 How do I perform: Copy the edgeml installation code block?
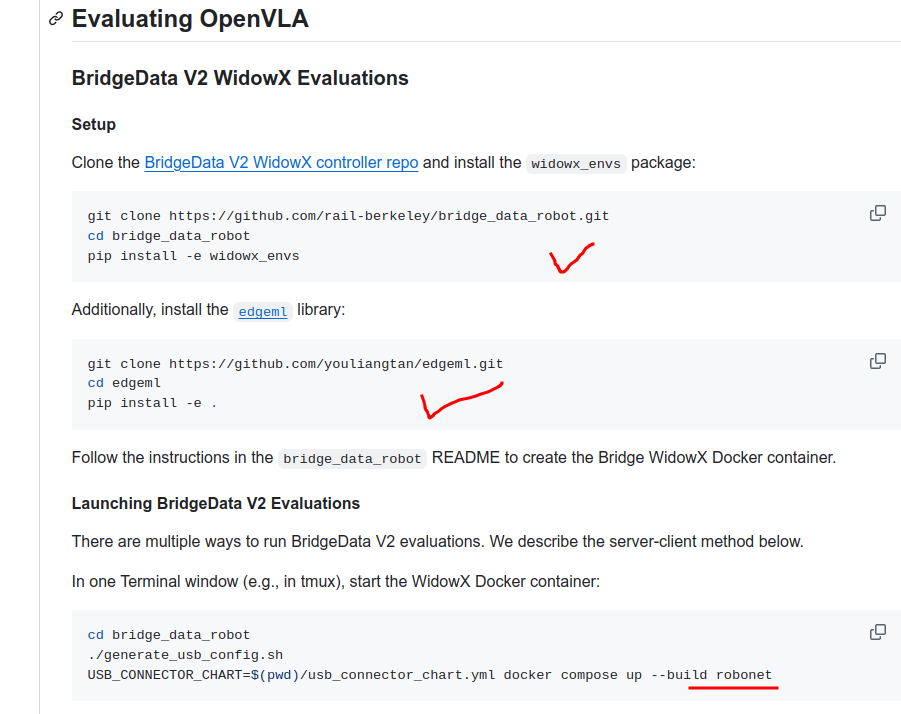[877, 360]
